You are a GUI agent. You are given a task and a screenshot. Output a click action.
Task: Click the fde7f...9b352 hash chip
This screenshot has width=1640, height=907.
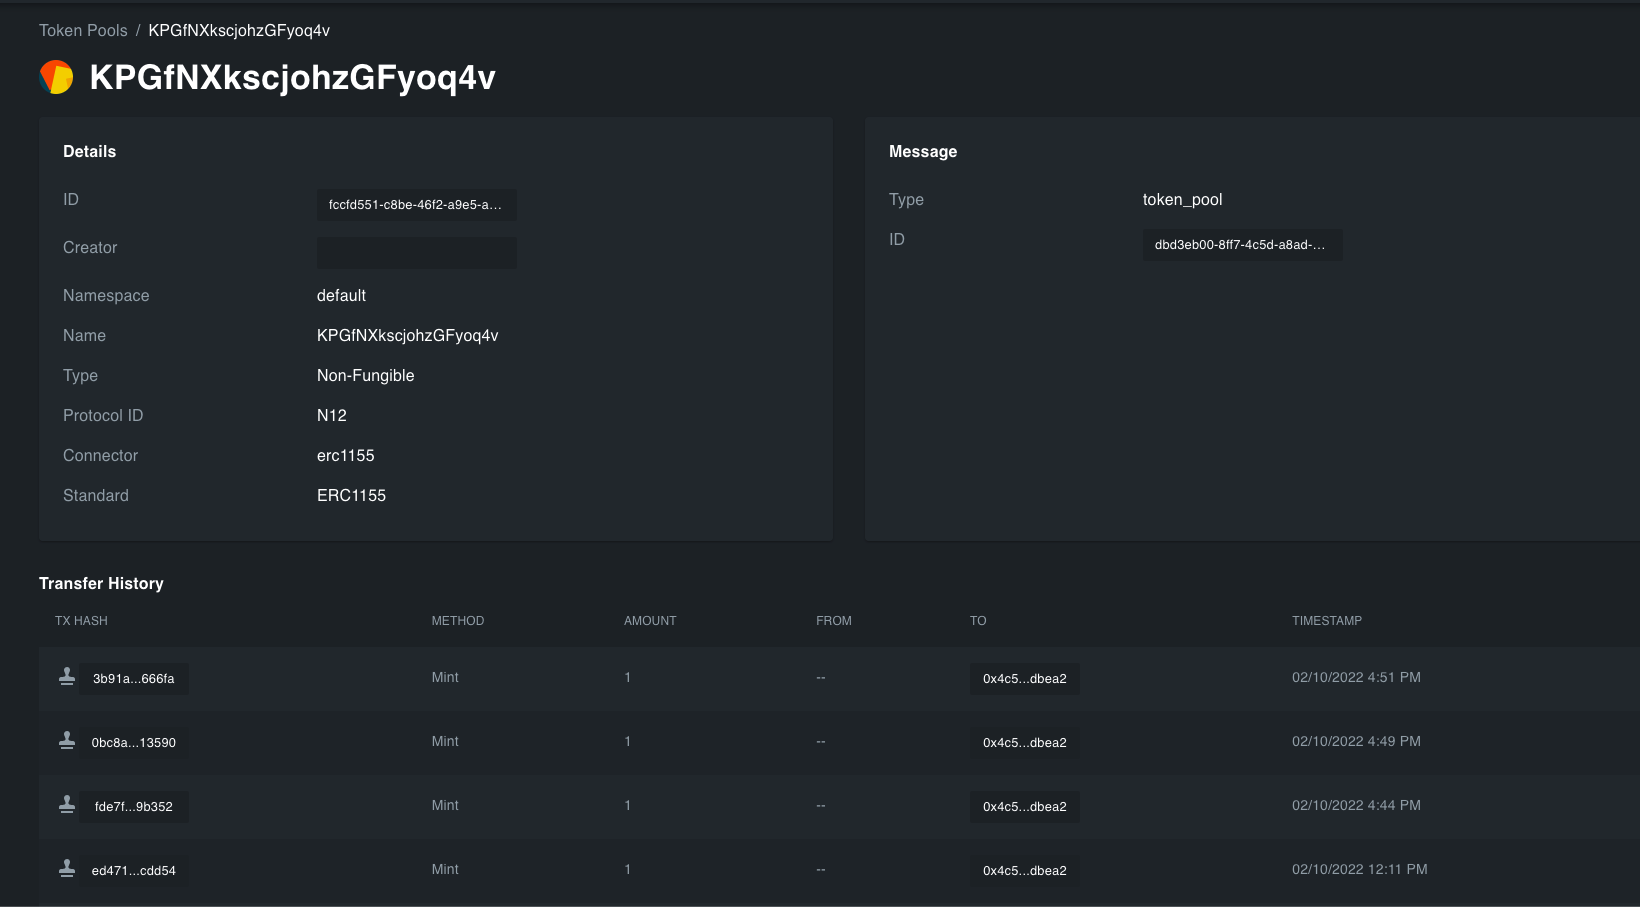tap(133, 806)
